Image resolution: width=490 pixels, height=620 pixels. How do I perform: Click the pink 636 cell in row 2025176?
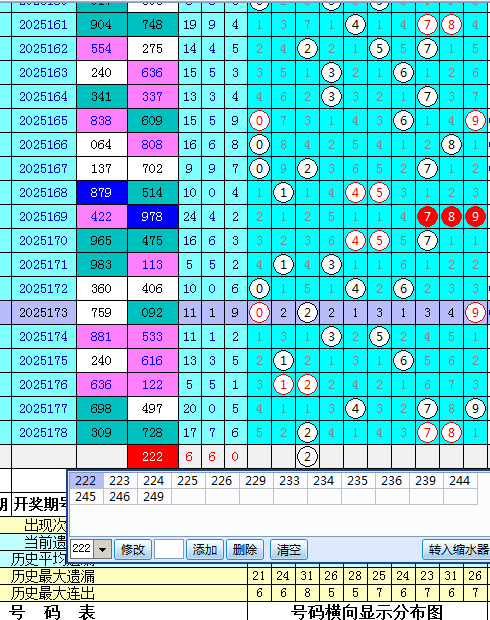click(102, 385)
